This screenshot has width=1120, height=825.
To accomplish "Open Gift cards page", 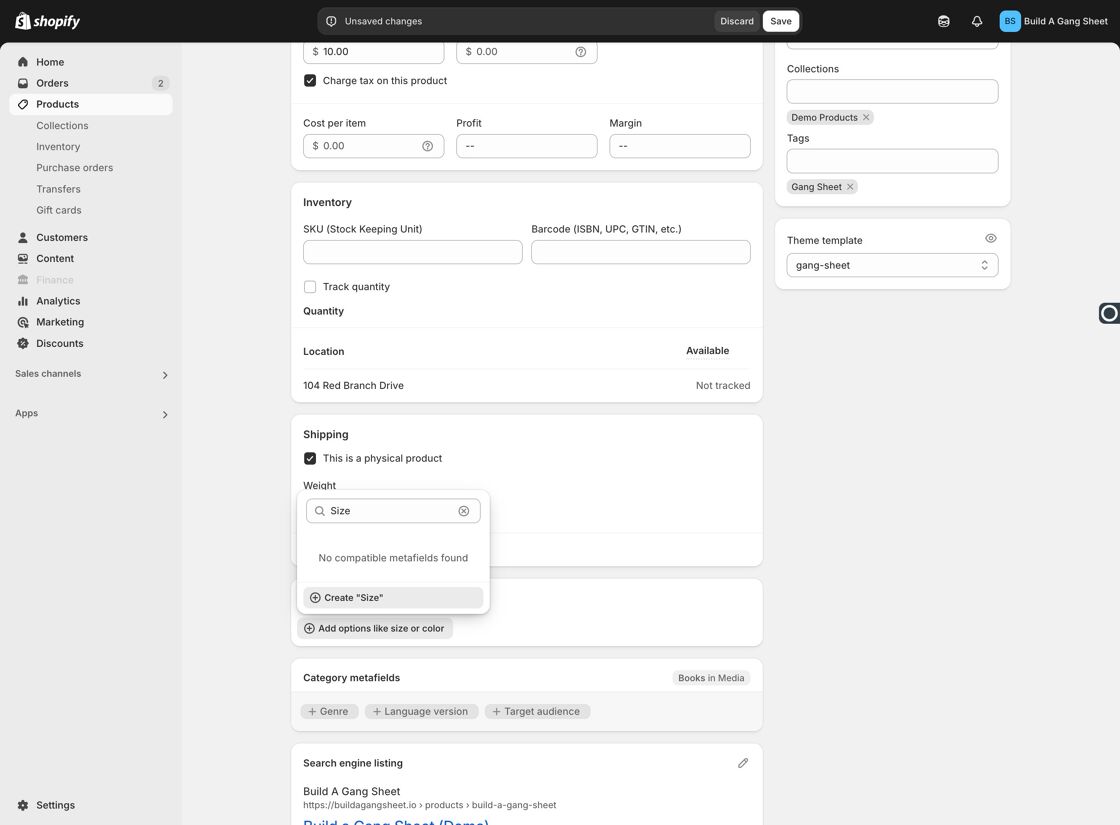I will 59,210.
